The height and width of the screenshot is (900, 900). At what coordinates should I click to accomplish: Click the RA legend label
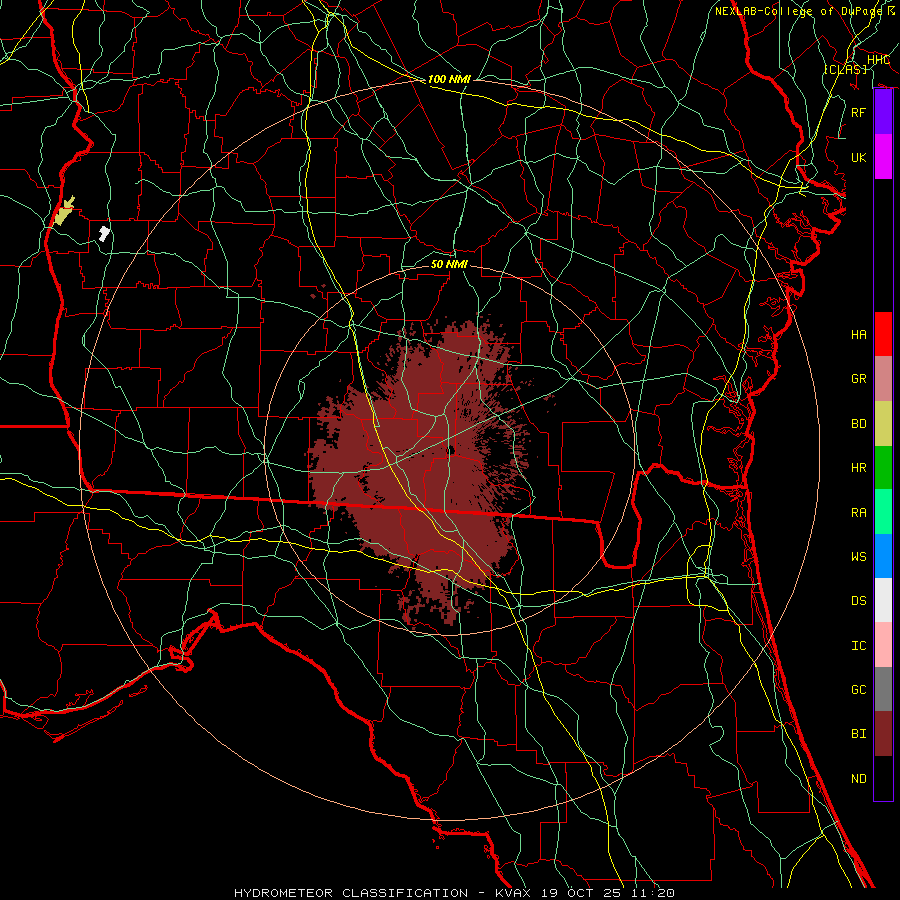tap(858, 513)
